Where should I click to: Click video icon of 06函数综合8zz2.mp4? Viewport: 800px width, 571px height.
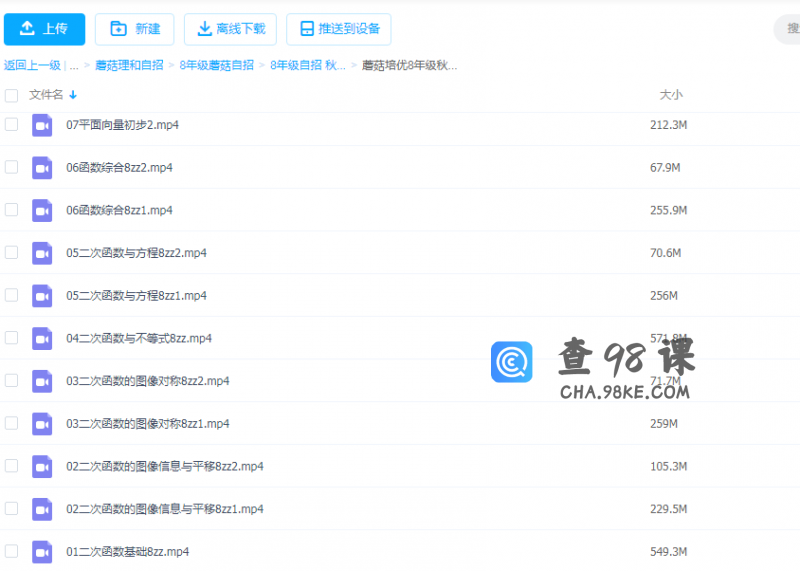coord(42,168)
